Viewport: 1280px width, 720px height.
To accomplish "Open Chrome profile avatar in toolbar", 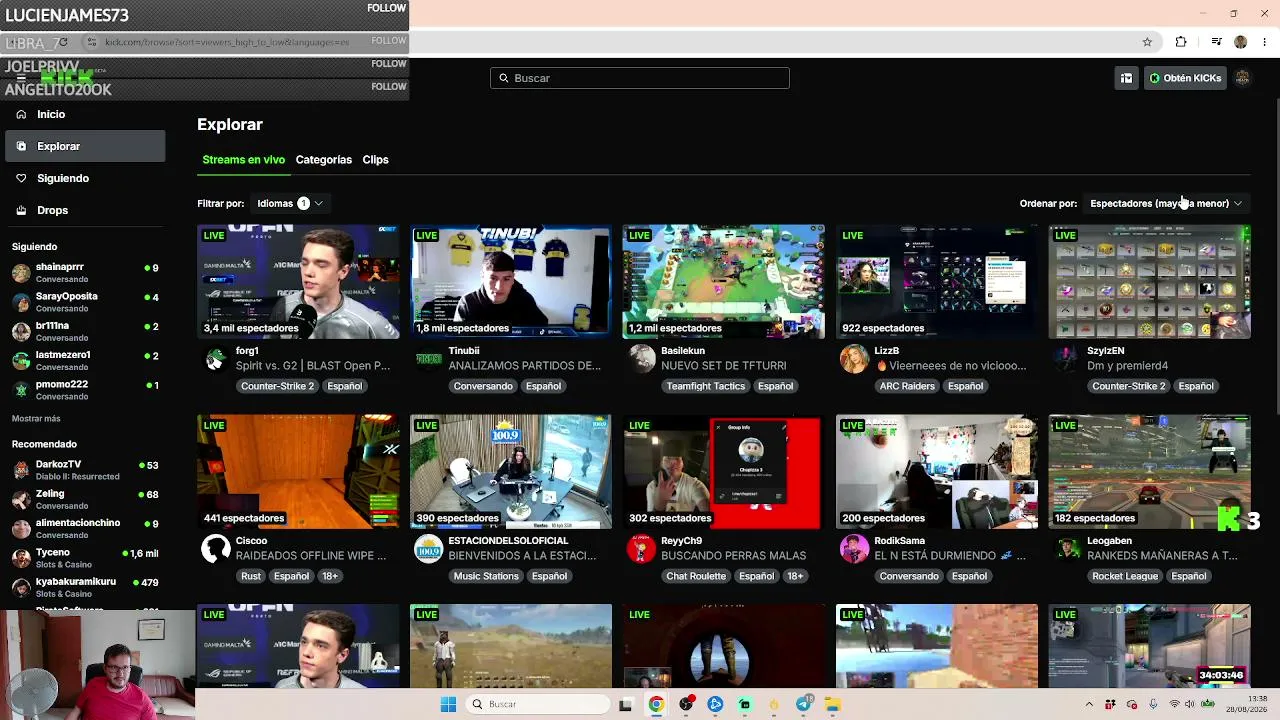I will pos(1240,42).
